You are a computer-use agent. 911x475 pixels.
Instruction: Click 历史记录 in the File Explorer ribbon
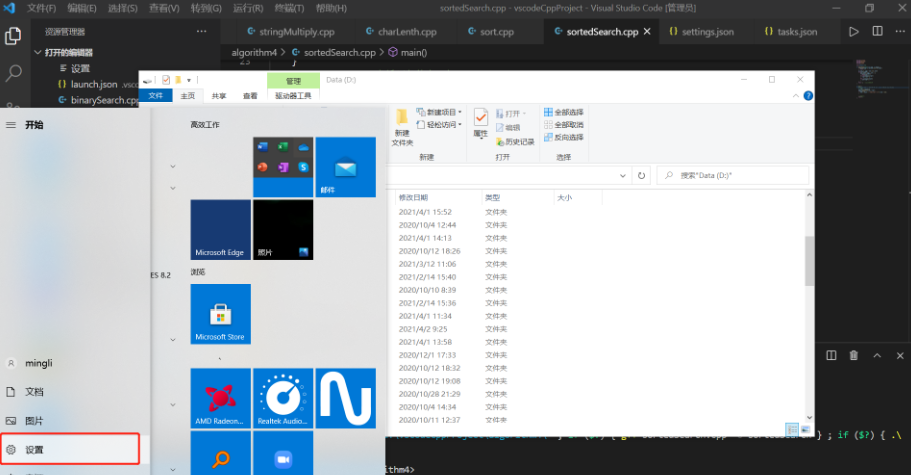515,142
